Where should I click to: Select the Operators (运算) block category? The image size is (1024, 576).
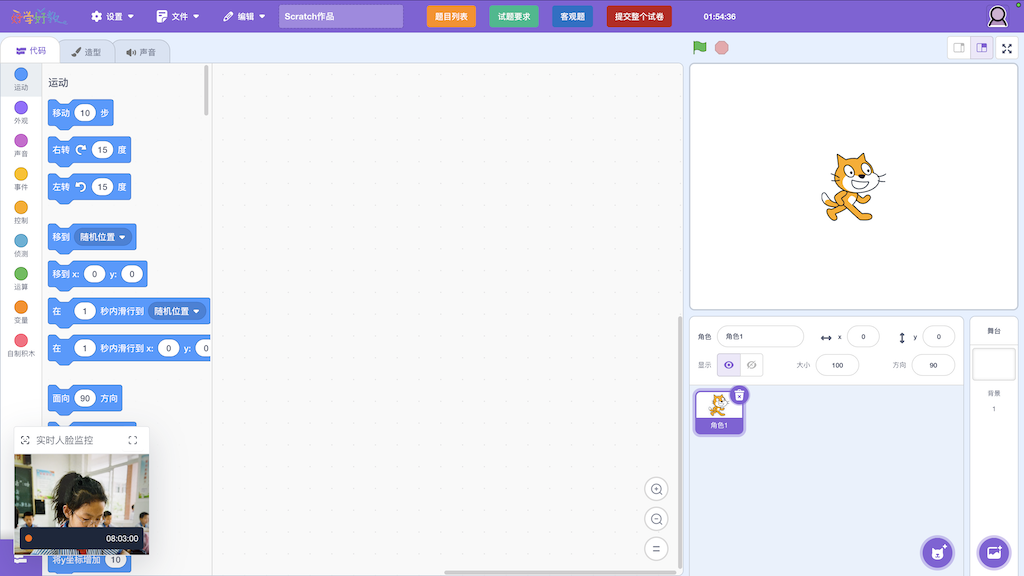point(21,279)
